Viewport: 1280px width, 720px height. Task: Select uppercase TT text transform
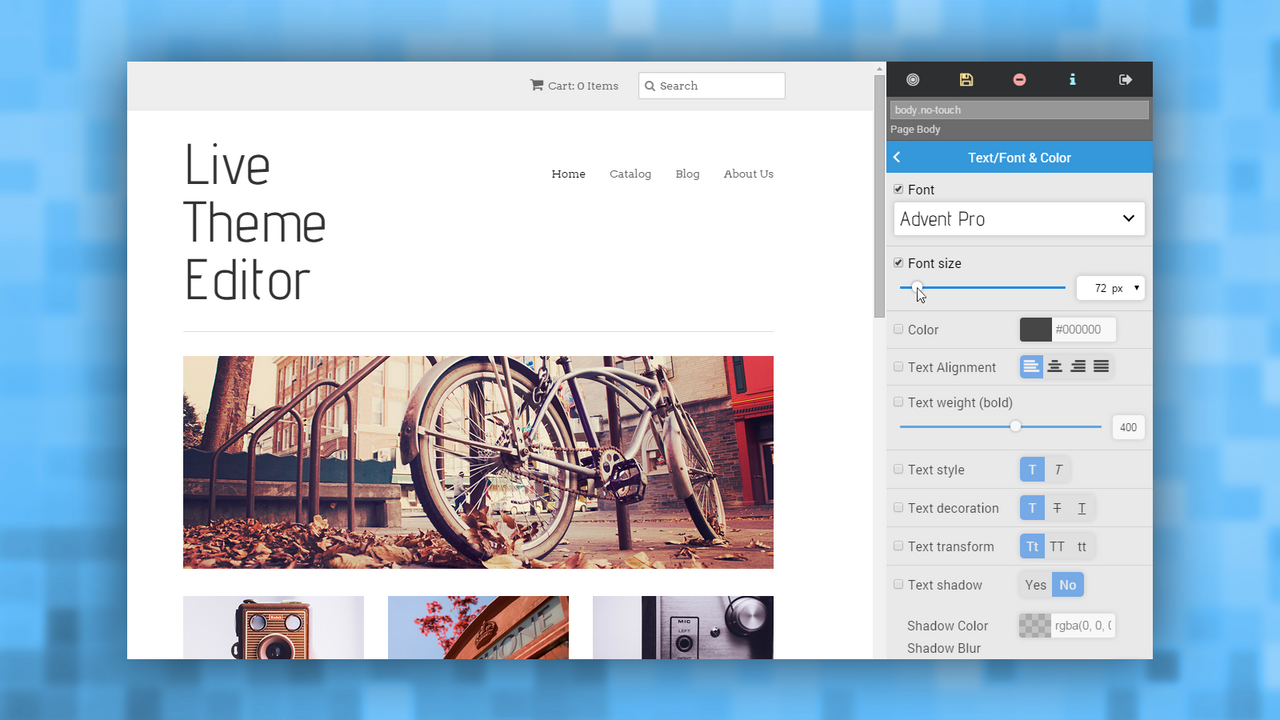click(x=1057, y=546)
